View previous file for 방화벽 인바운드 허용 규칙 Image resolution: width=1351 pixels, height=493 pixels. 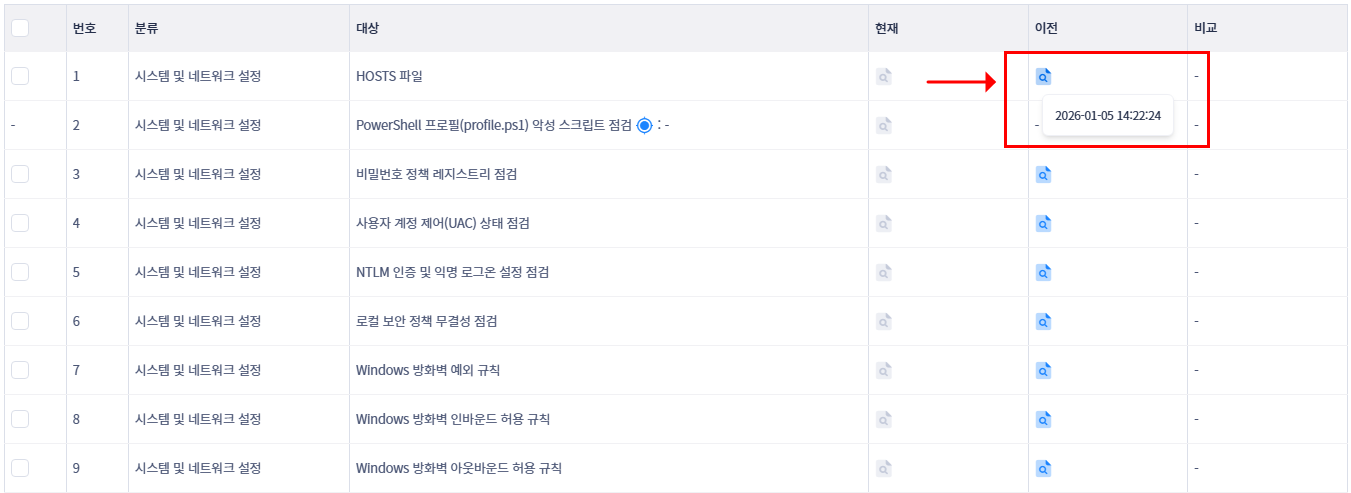1043,419
